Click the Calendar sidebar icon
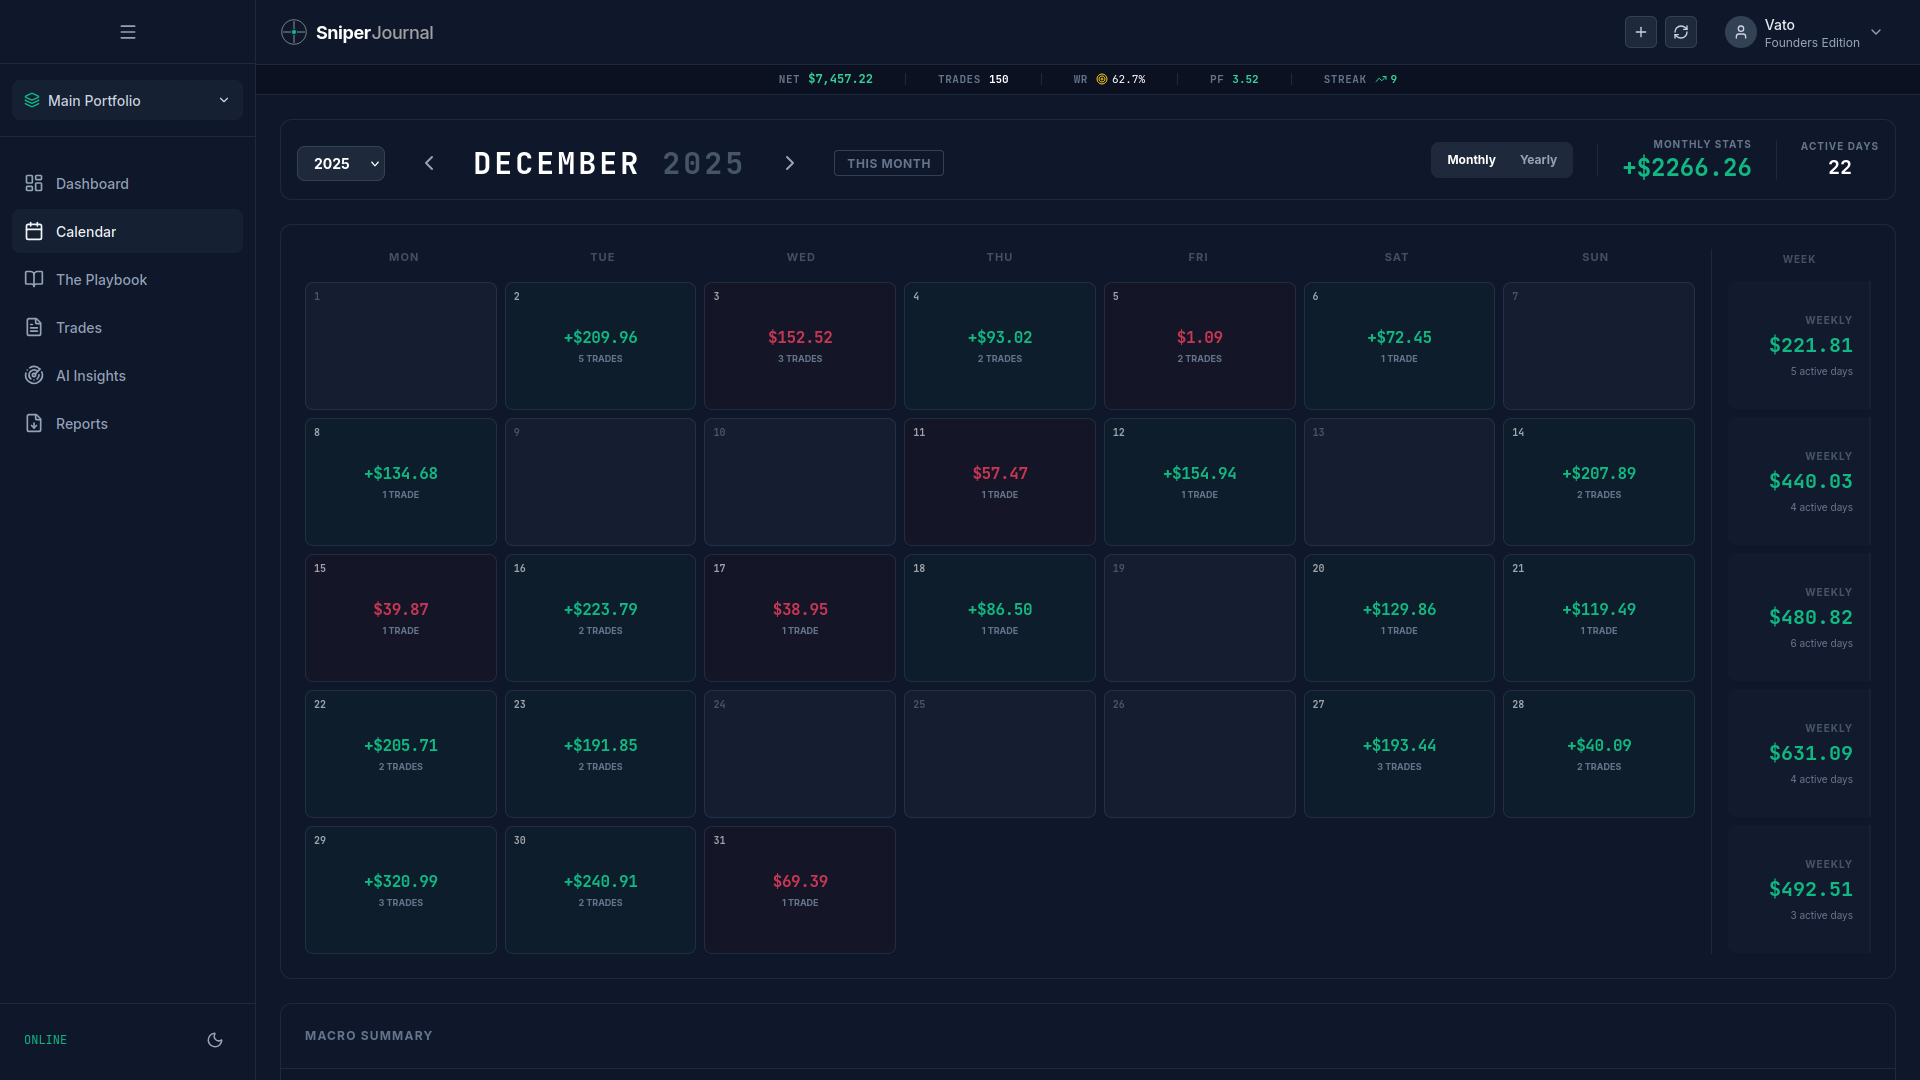1920x1080 pixels. click(34, 231)
